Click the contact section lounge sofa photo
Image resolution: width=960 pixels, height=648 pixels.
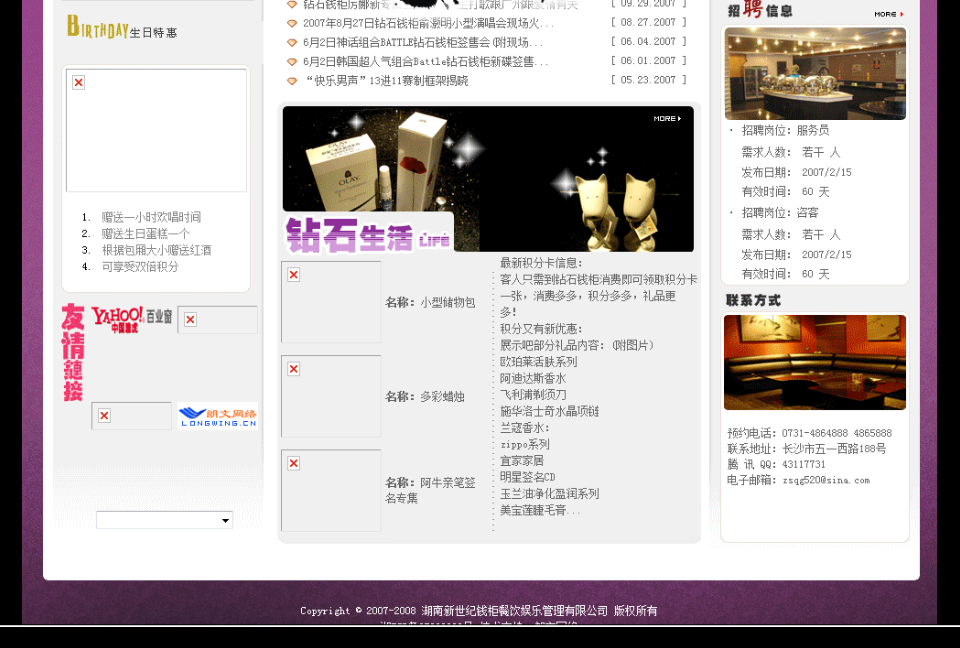click(815, 363)
